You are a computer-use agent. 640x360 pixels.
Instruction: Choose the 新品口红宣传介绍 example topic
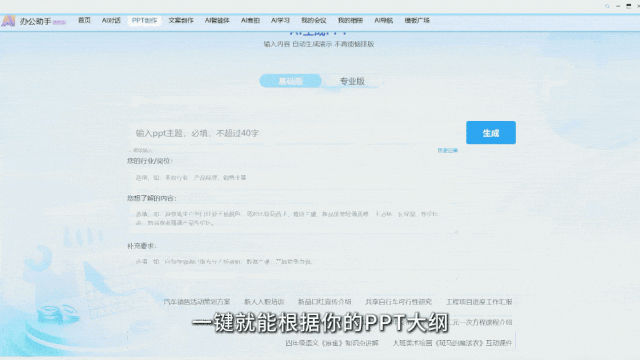tap(324, 302)
